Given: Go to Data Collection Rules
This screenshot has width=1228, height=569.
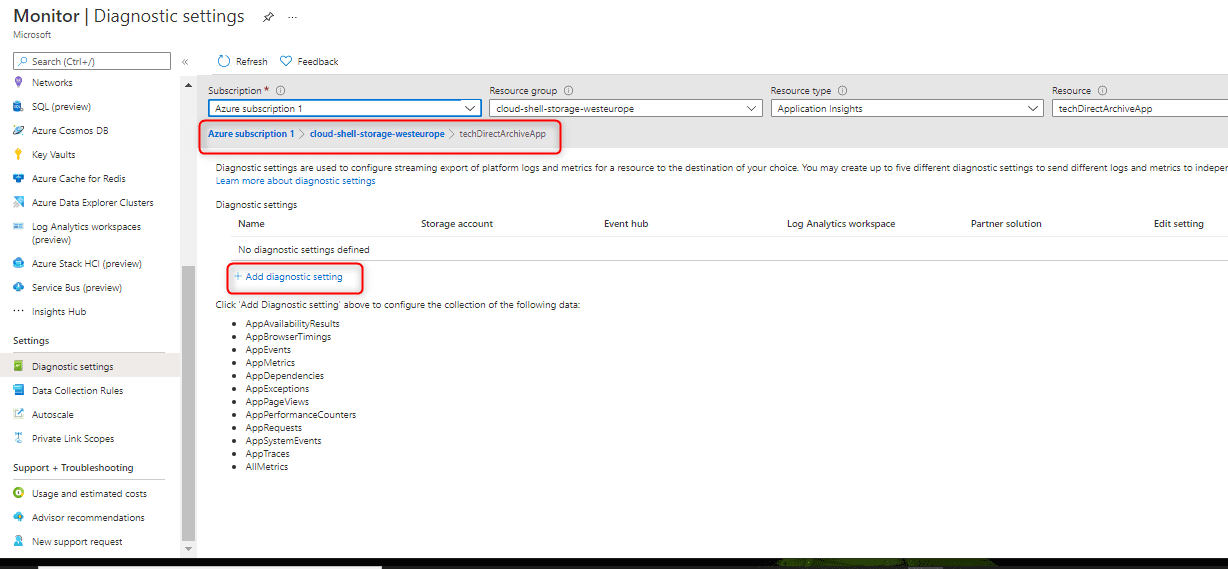Looking at the screenshot, I should 77,391.
